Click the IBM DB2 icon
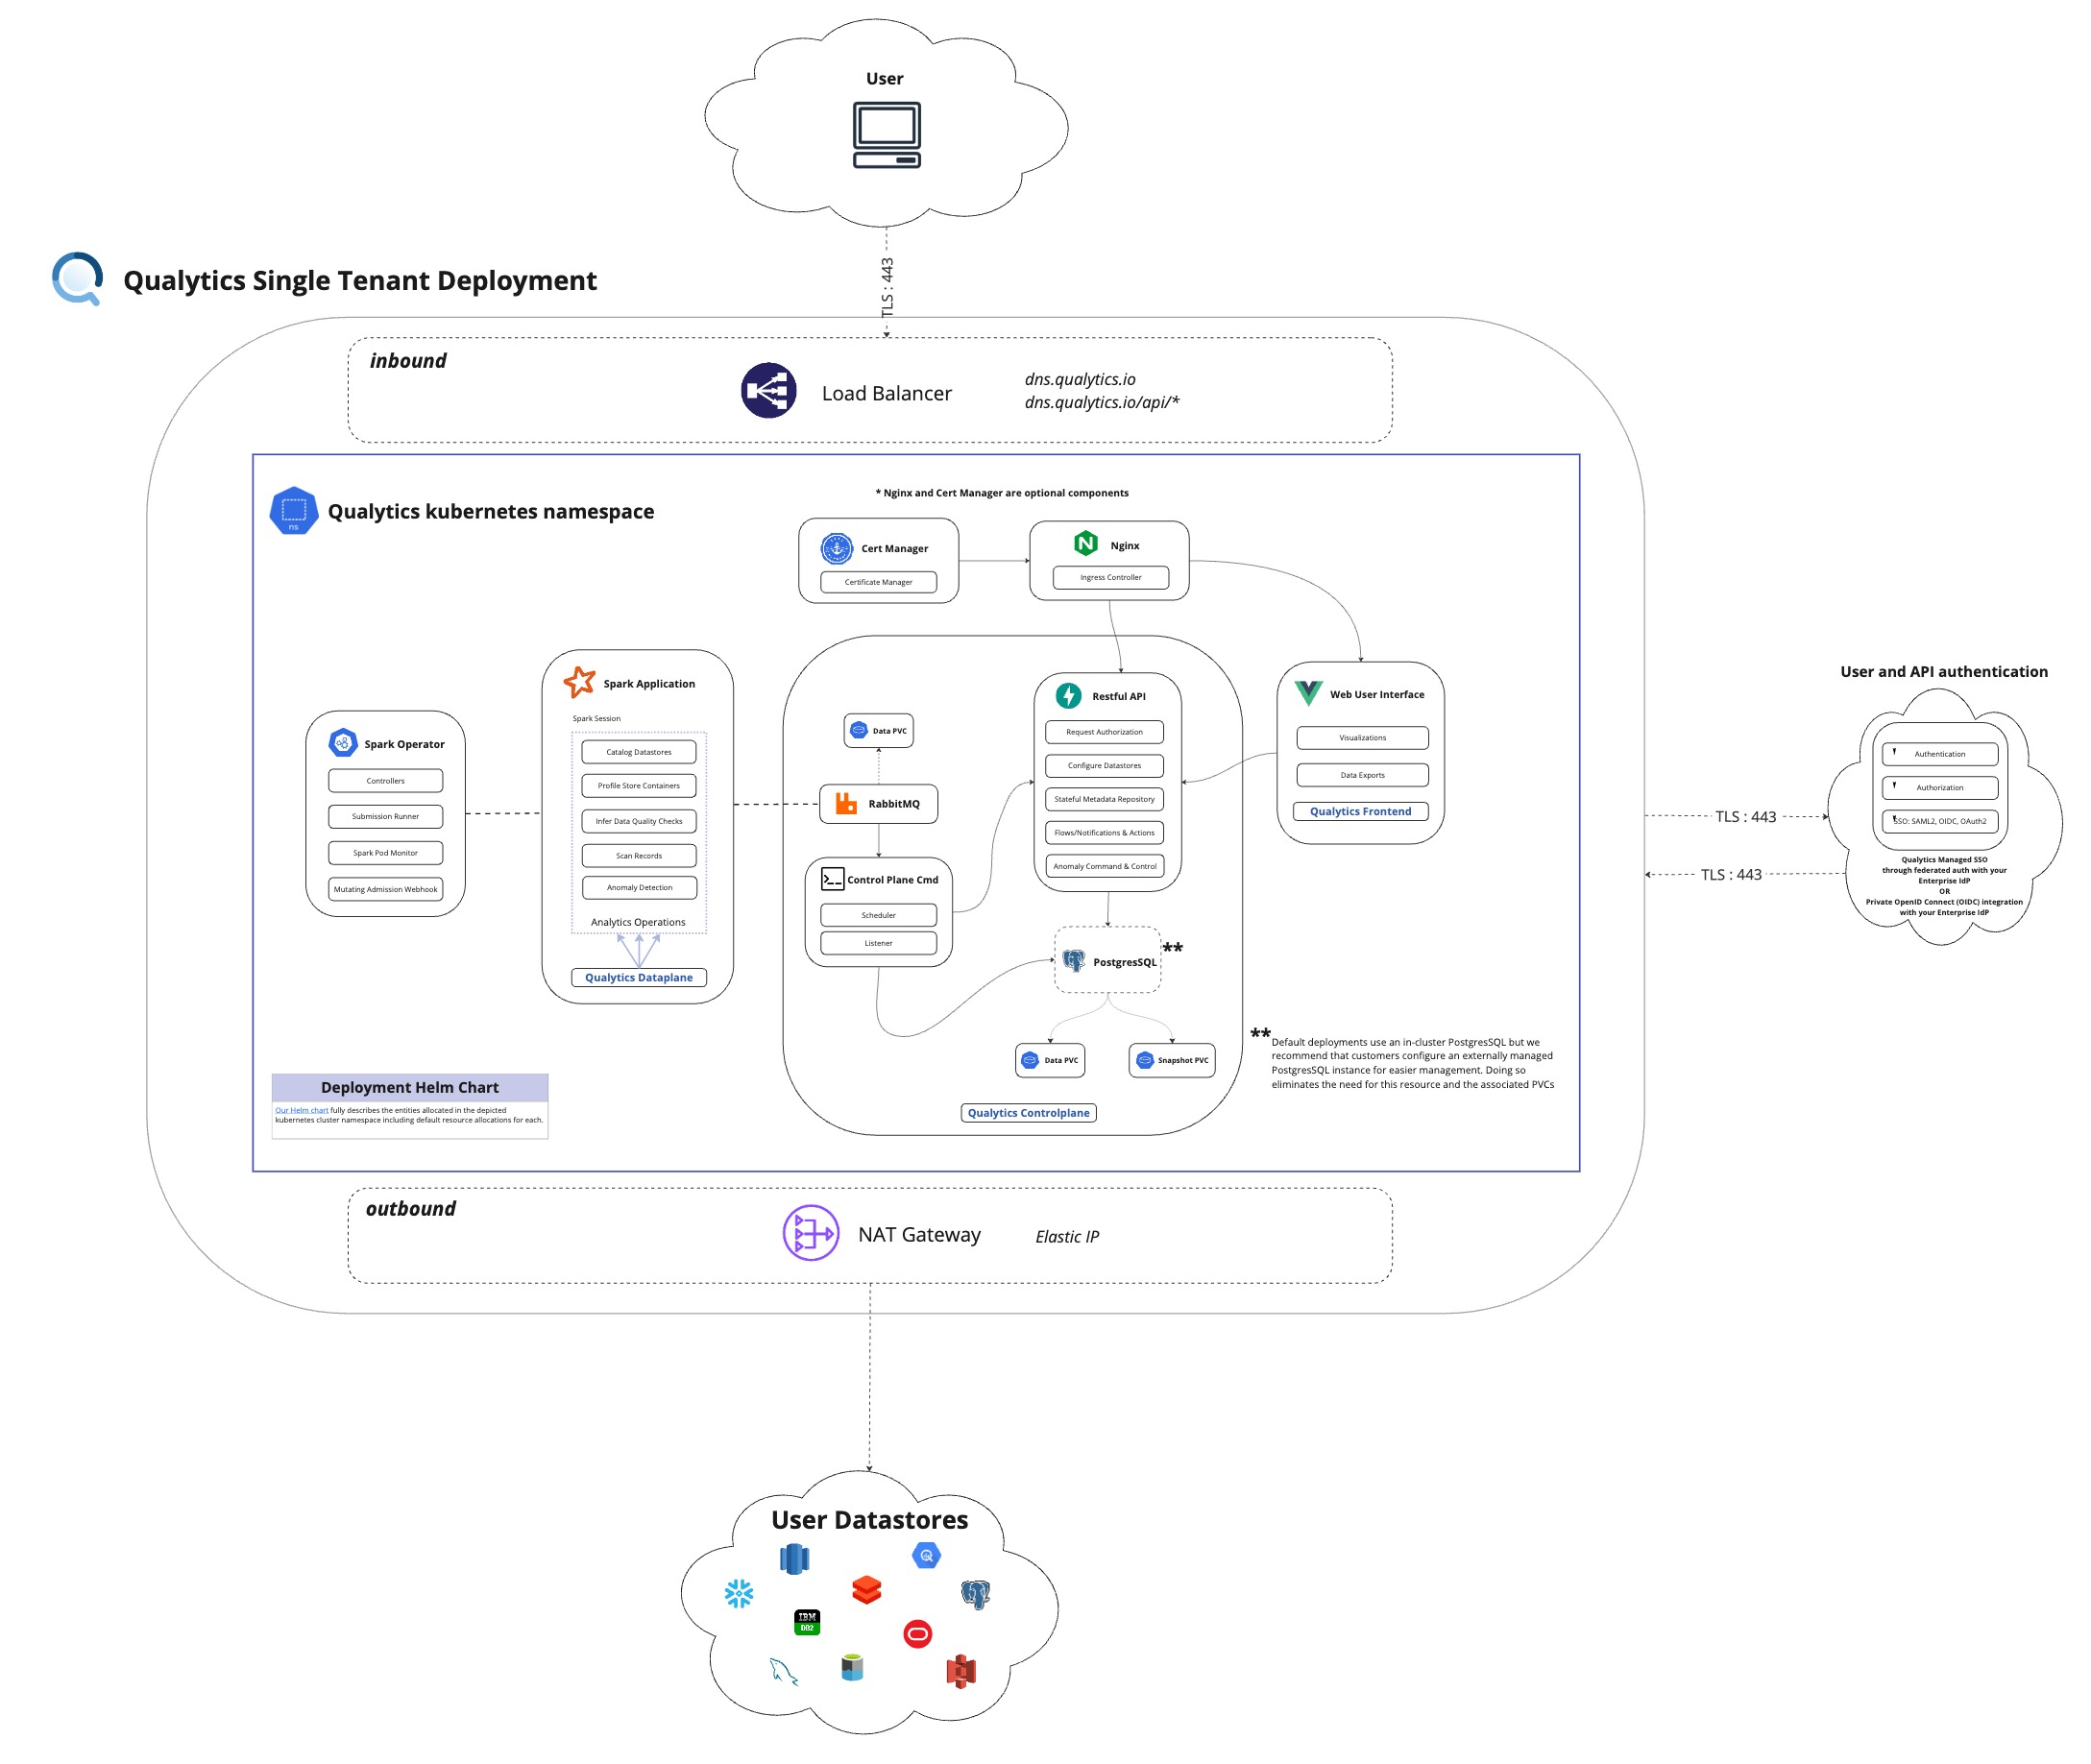Screen dimensions: 2091x1764 pyautogui.click(x=806, y=1622)
